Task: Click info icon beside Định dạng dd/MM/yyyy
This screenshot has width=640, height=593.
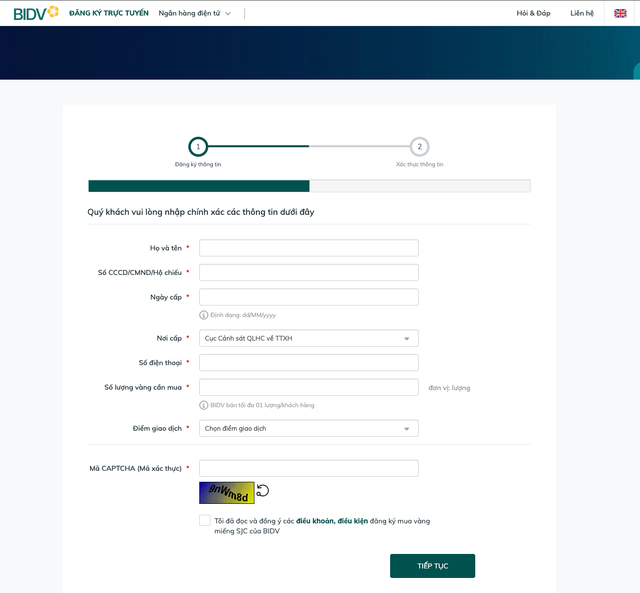Action: [203, 315]
